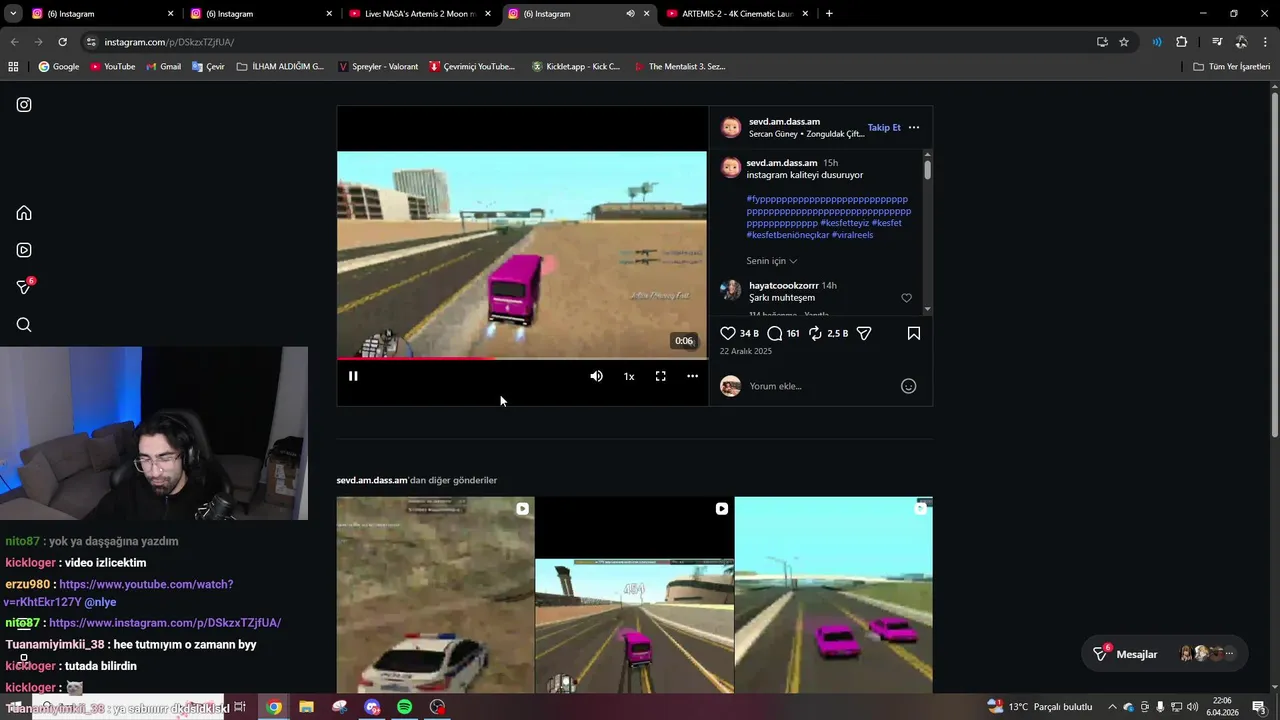Screen dimensions: 1280x720
Task: Expand the Senin için dropdown
Action: click(x=772, y=261)
